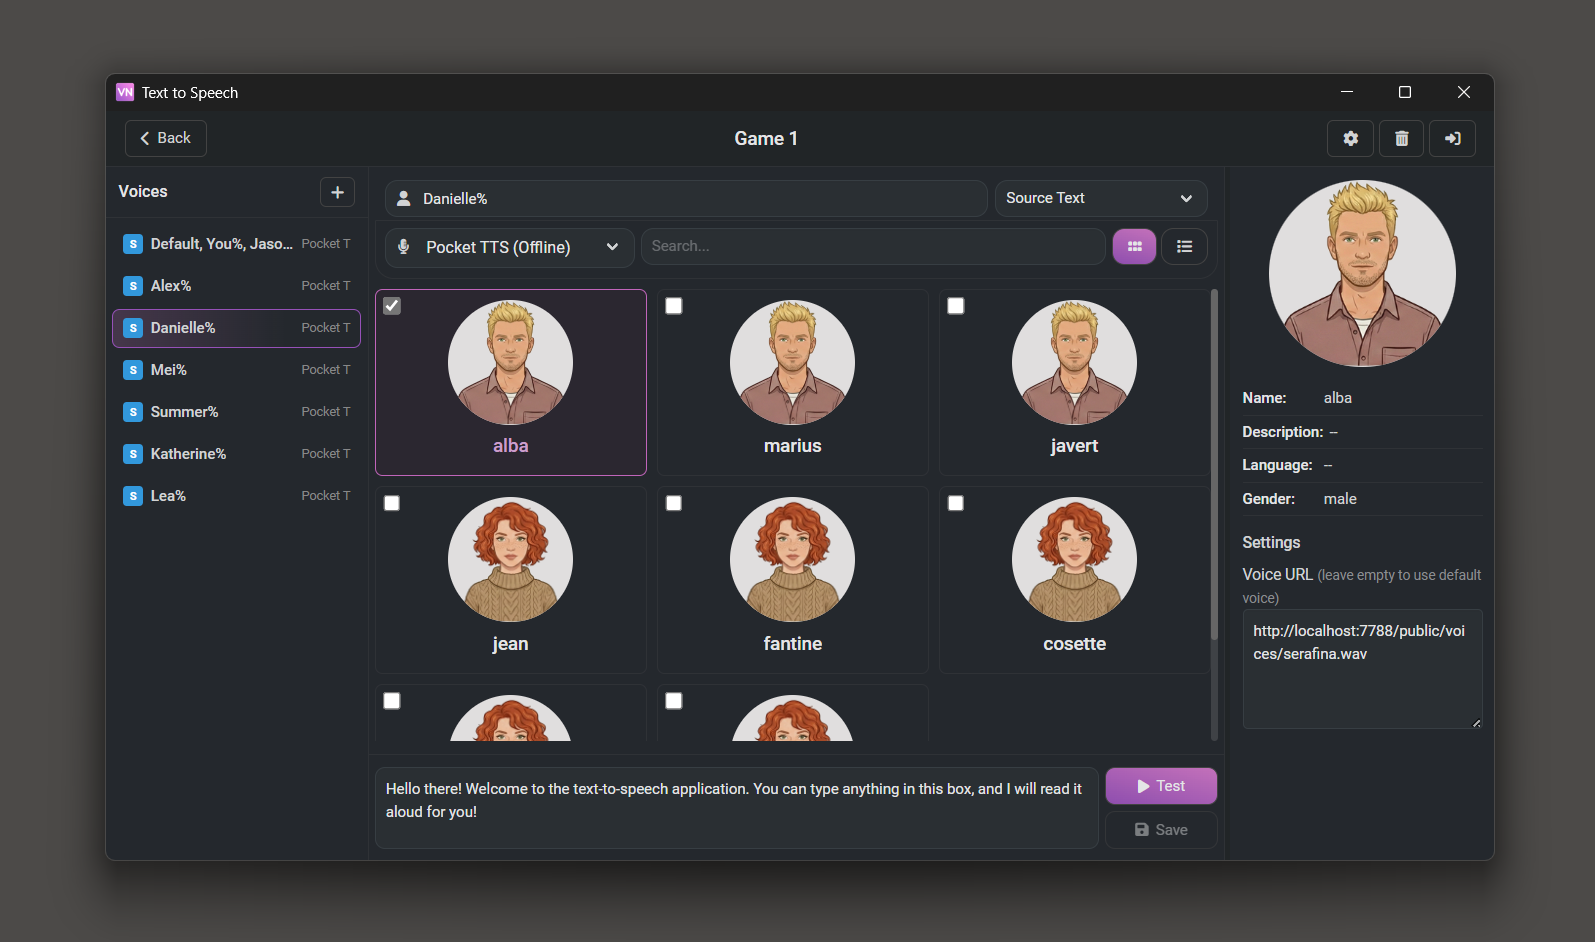Viewport: 1595px width, 942px height.
Task: Switch to list view layout
Action: (1184, 246)
